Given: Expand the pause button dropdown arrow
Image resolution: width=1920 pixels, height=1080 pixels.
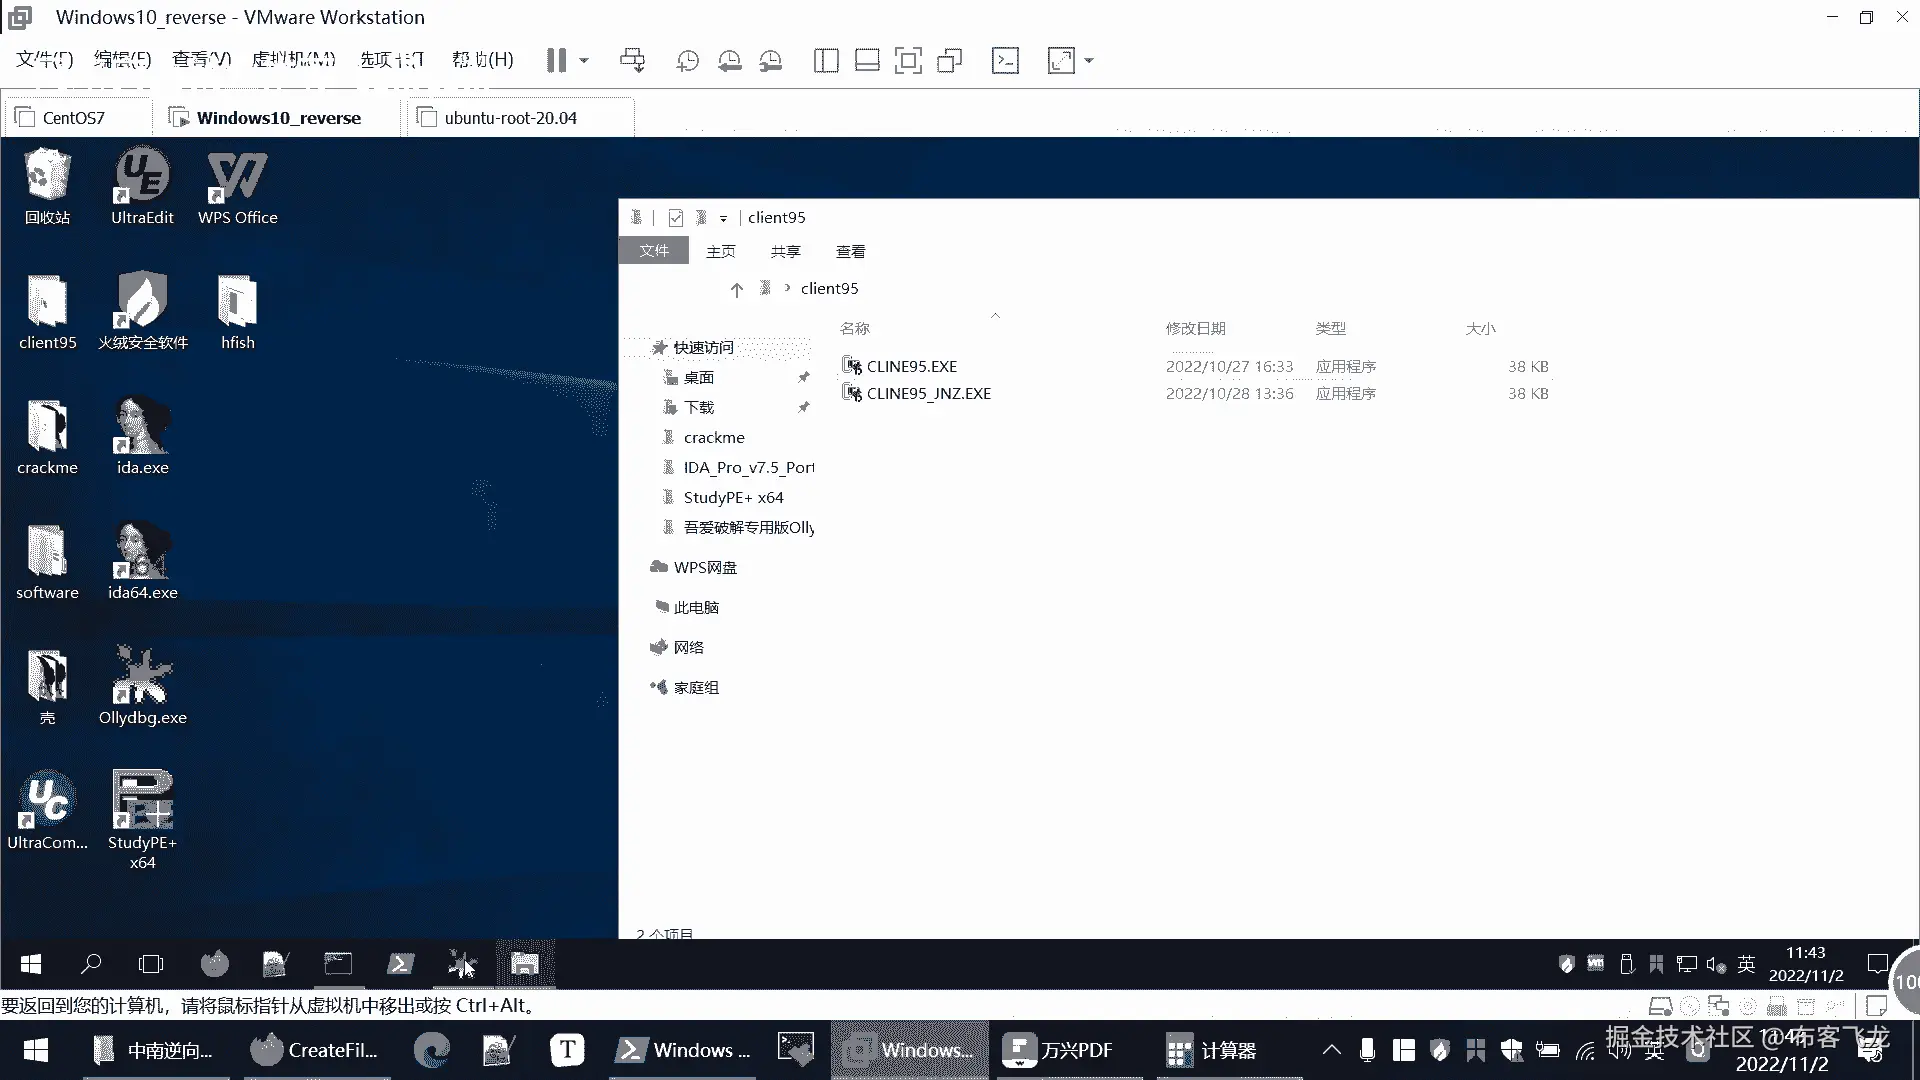Looking at the screenshot, I should [x=584, y=61].
